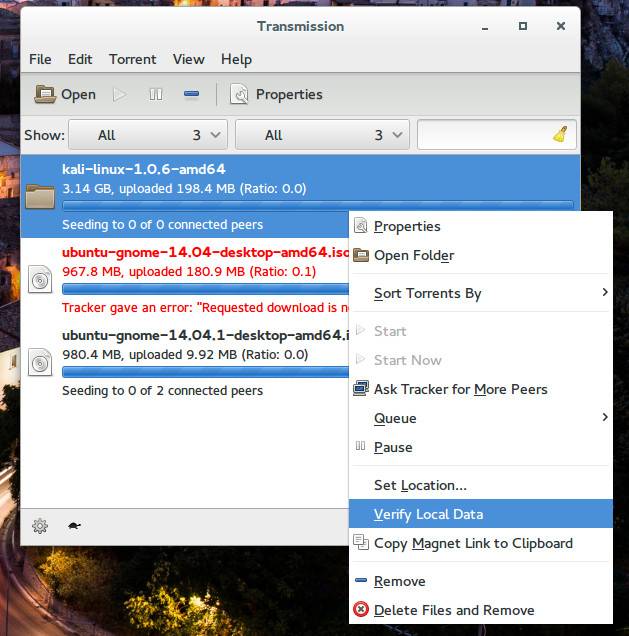Click the kali-linux torrent progress bar
629x636 pixels.
(318, 206)
